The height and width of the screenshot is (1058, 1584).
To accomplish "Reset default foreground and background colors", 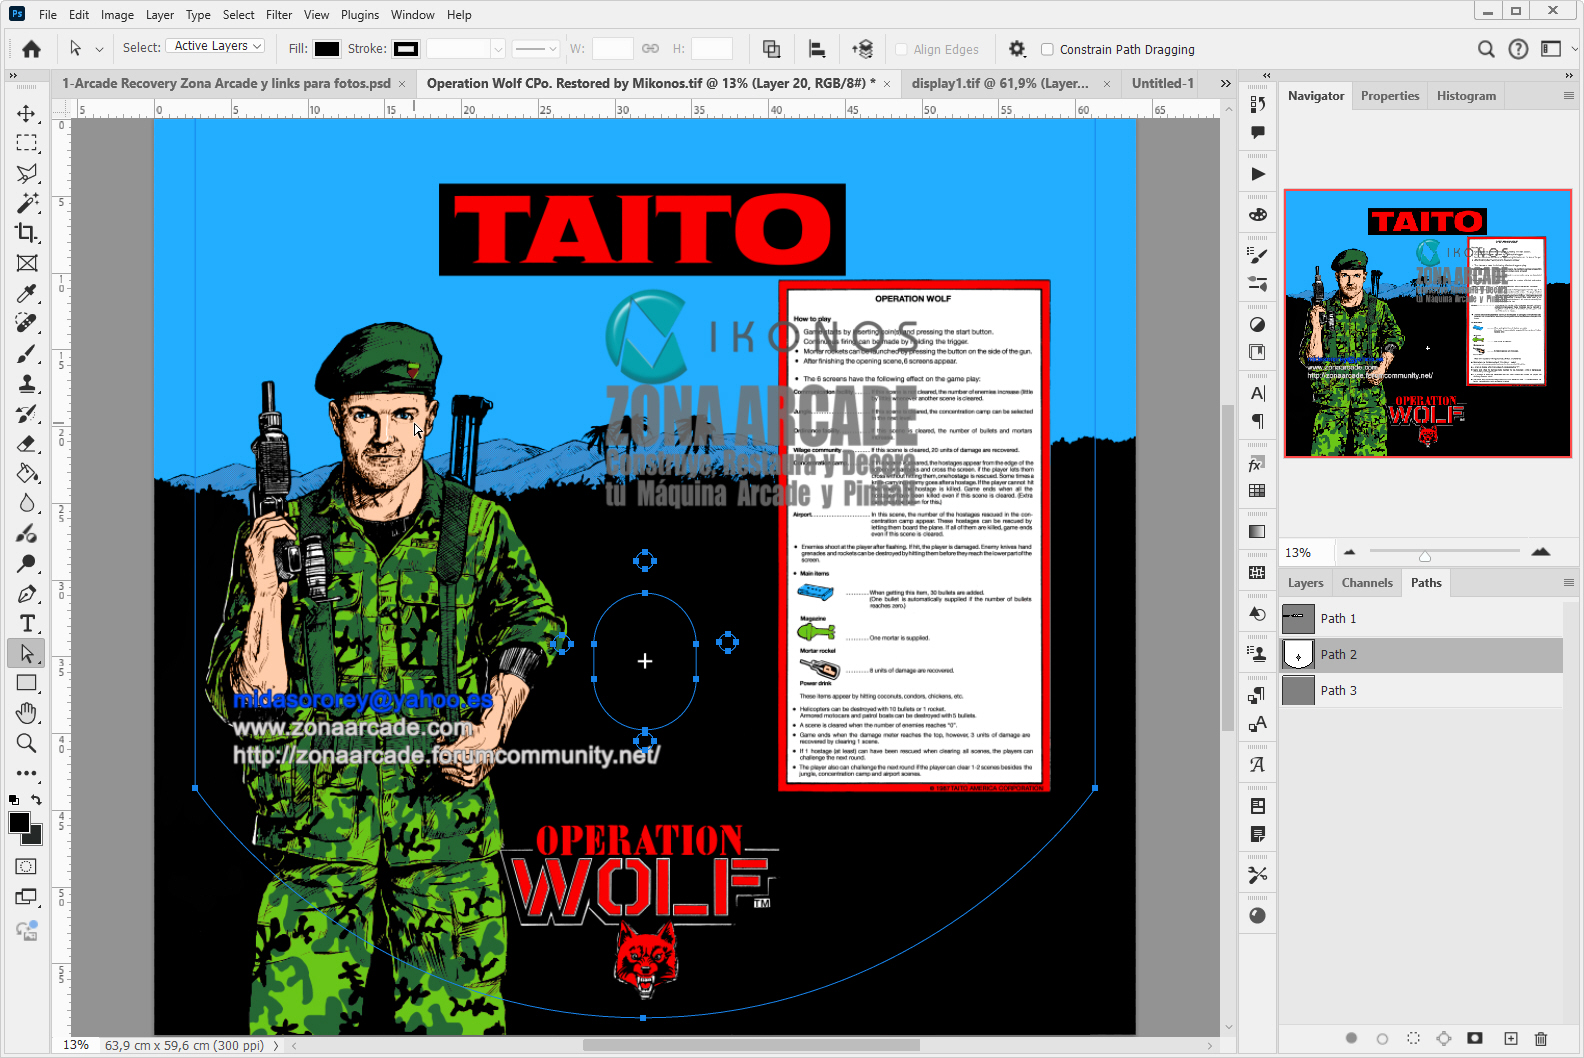I will (x=14, y=800).
